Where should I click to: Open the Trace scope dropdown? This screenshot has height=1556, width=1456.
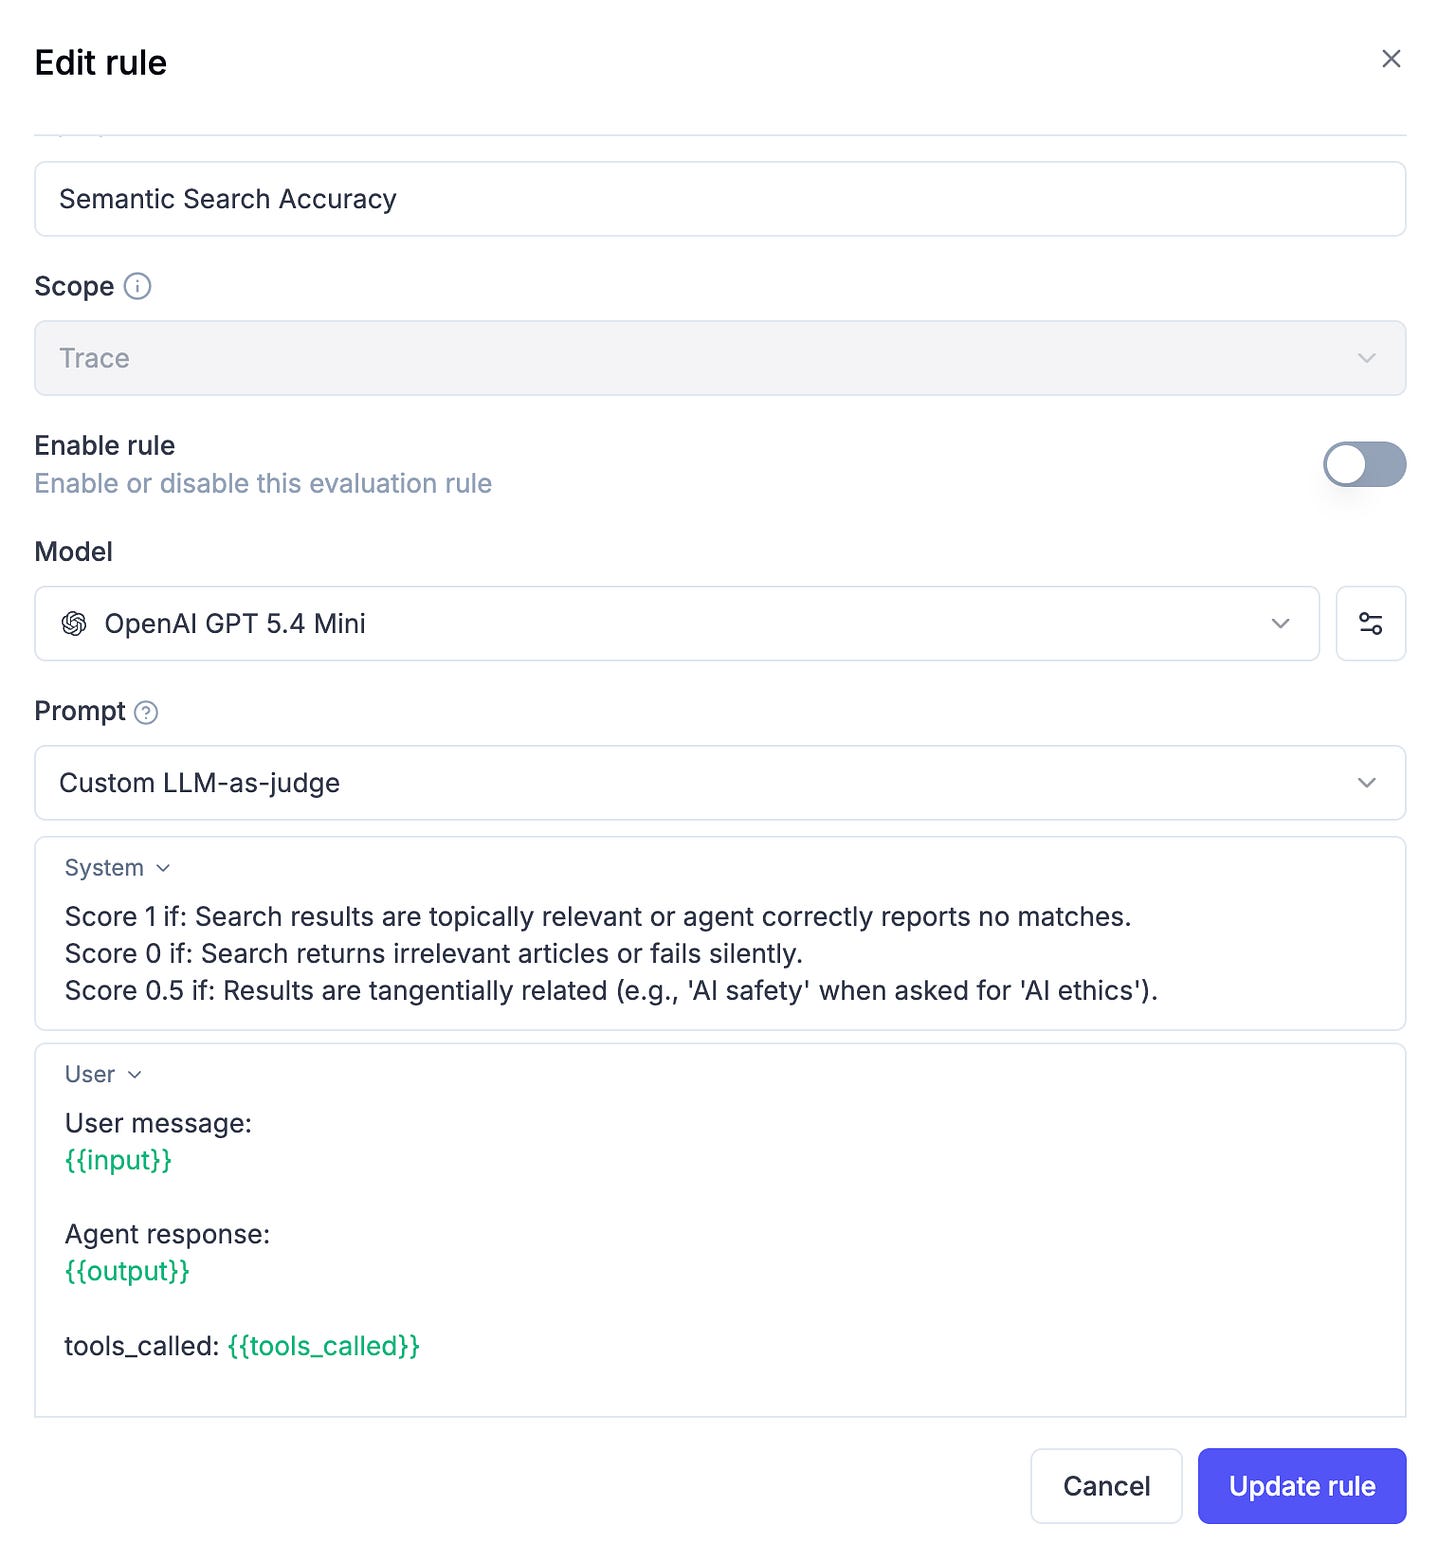(720, 358)
